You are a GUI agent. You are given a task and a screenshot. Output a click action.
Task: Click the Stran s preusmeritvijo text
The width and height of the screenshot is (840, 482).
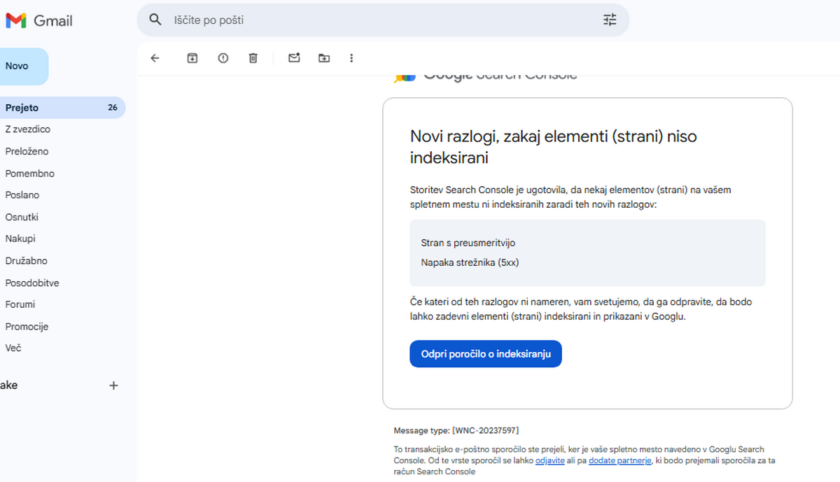click(x=468, y=243)
